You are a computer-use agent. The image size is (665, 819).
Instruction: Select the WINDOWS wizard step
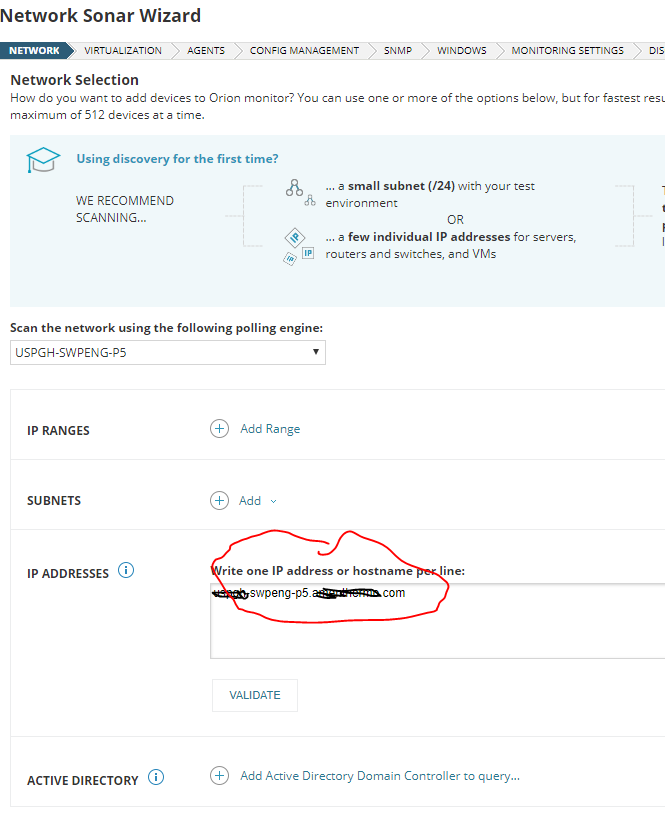pos(462,51)
